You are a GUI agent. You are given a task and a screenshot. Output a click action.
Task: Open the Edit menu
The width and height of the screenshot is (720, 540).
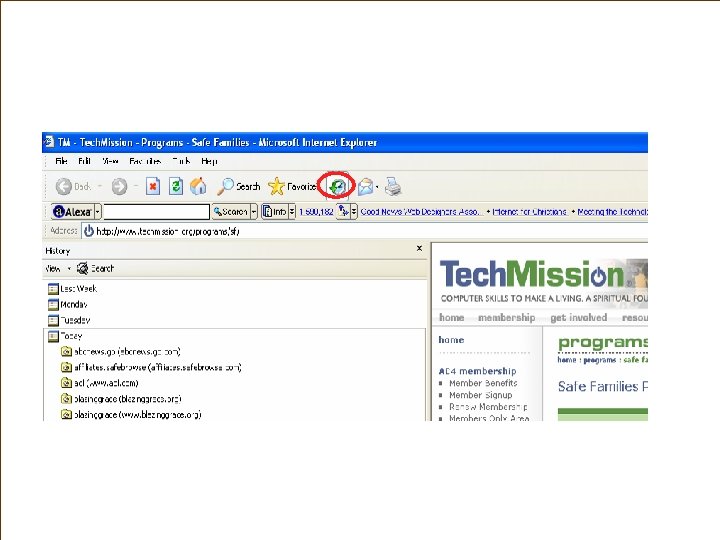pos(84,161)
